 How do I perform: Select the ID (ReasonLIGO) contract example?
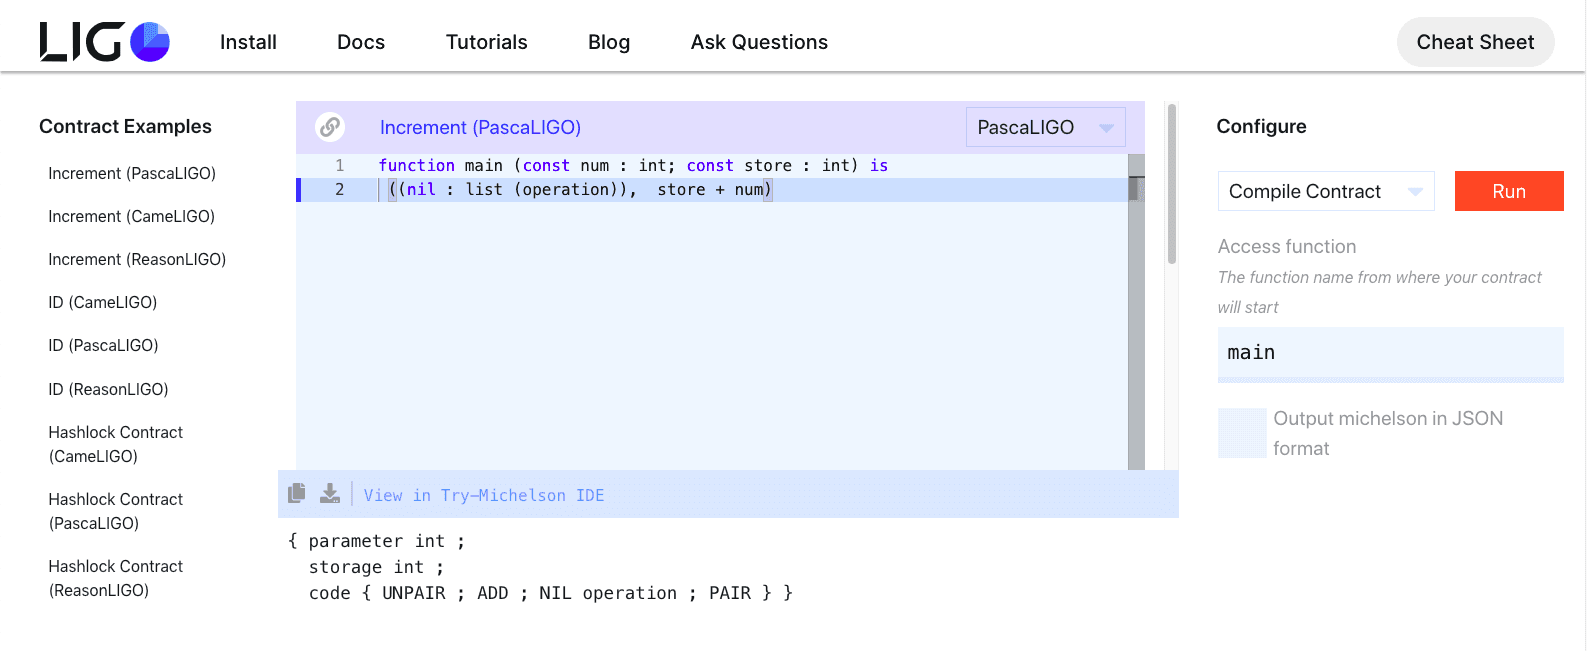pos(109,389)
